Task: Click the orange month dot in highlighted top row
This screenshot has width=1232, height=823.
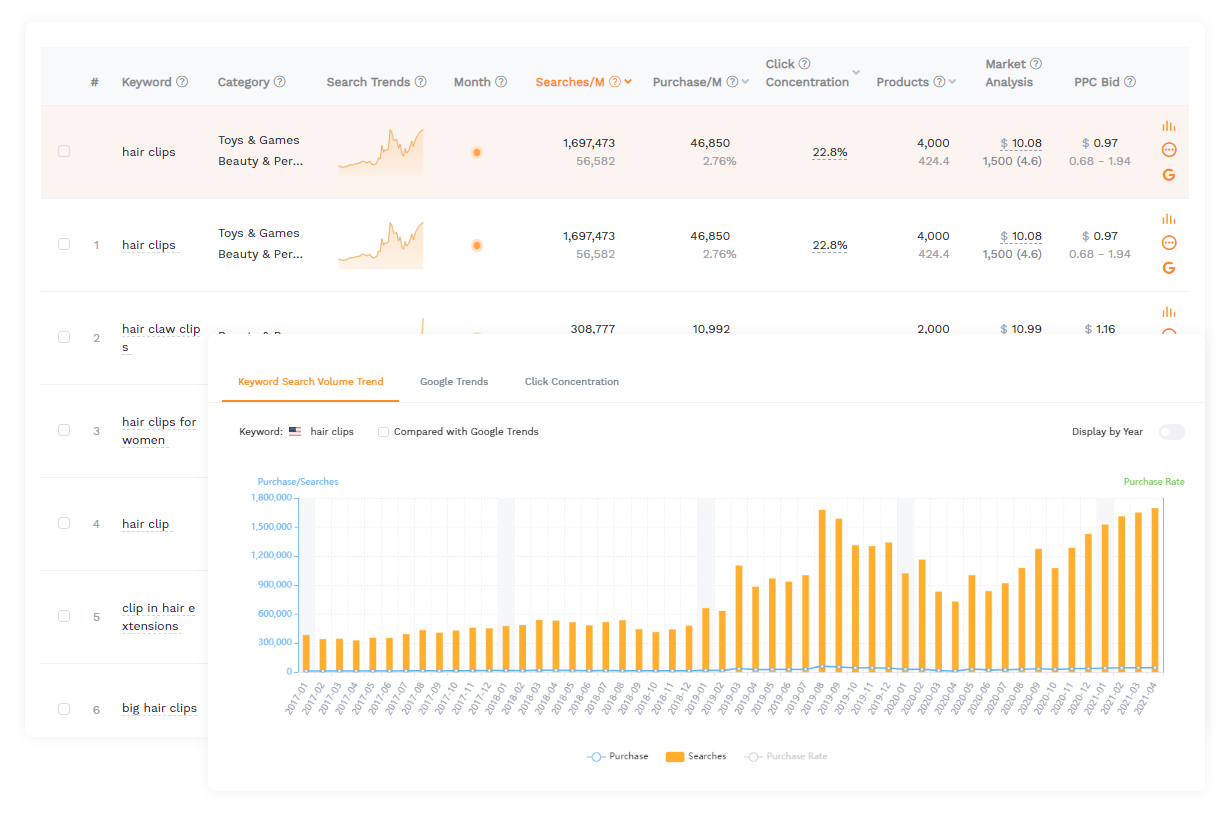Action: coord(477,152)
